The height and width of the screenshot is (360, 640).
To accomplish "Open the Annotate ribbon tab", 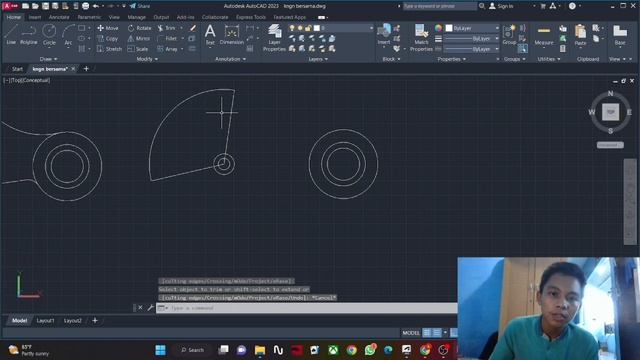I will [59, 17].
